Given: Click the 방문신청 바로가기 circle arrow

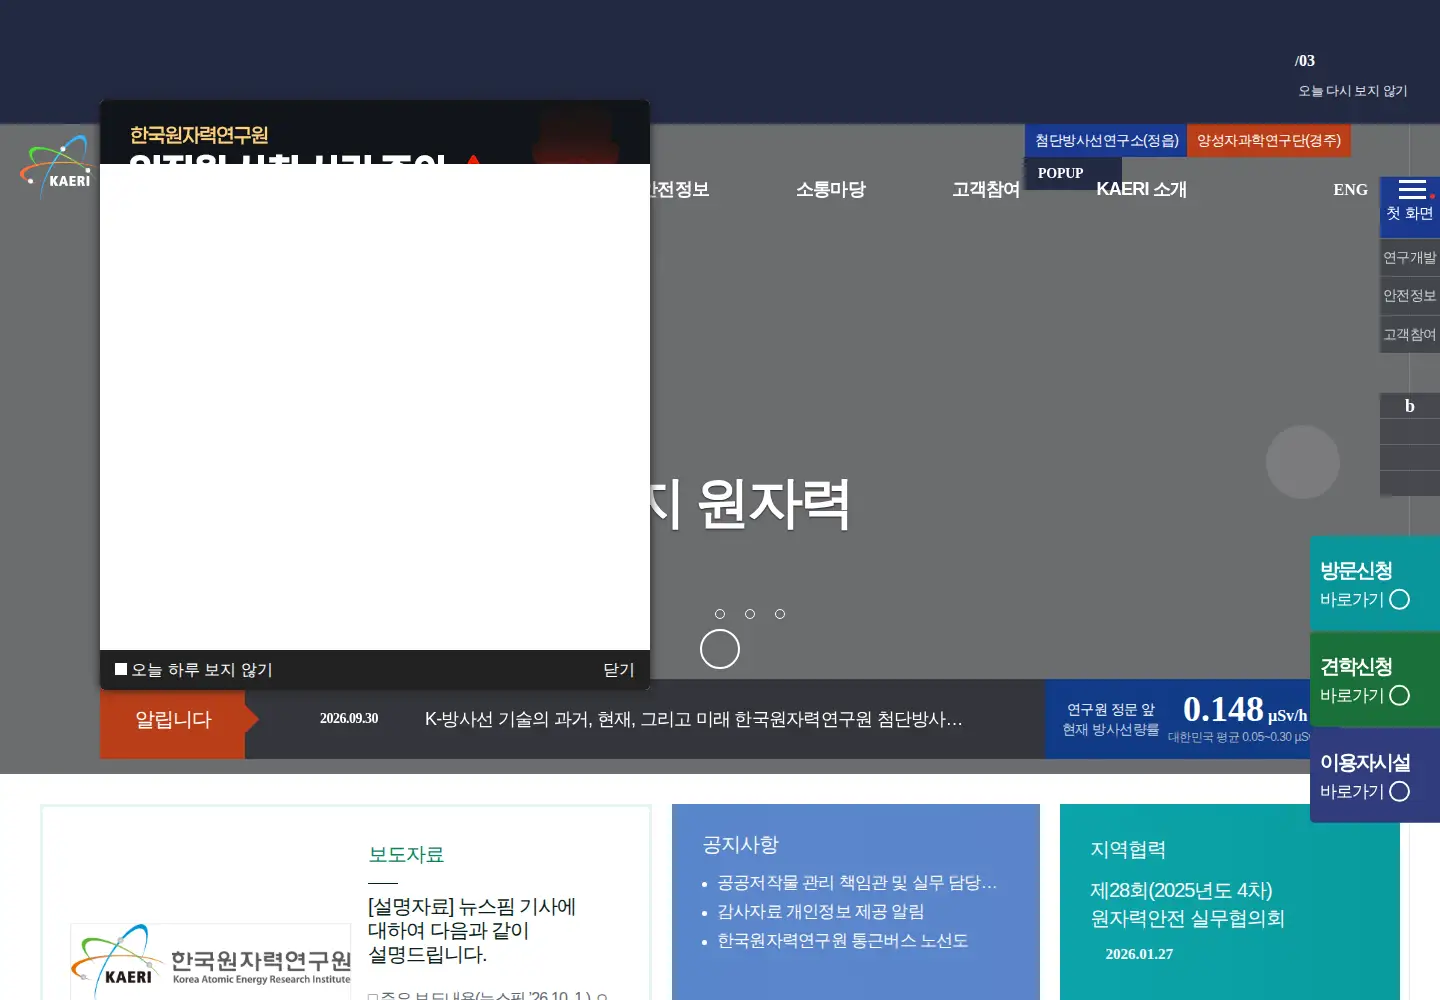Looking at the screenshot, I should [1400, 599].
